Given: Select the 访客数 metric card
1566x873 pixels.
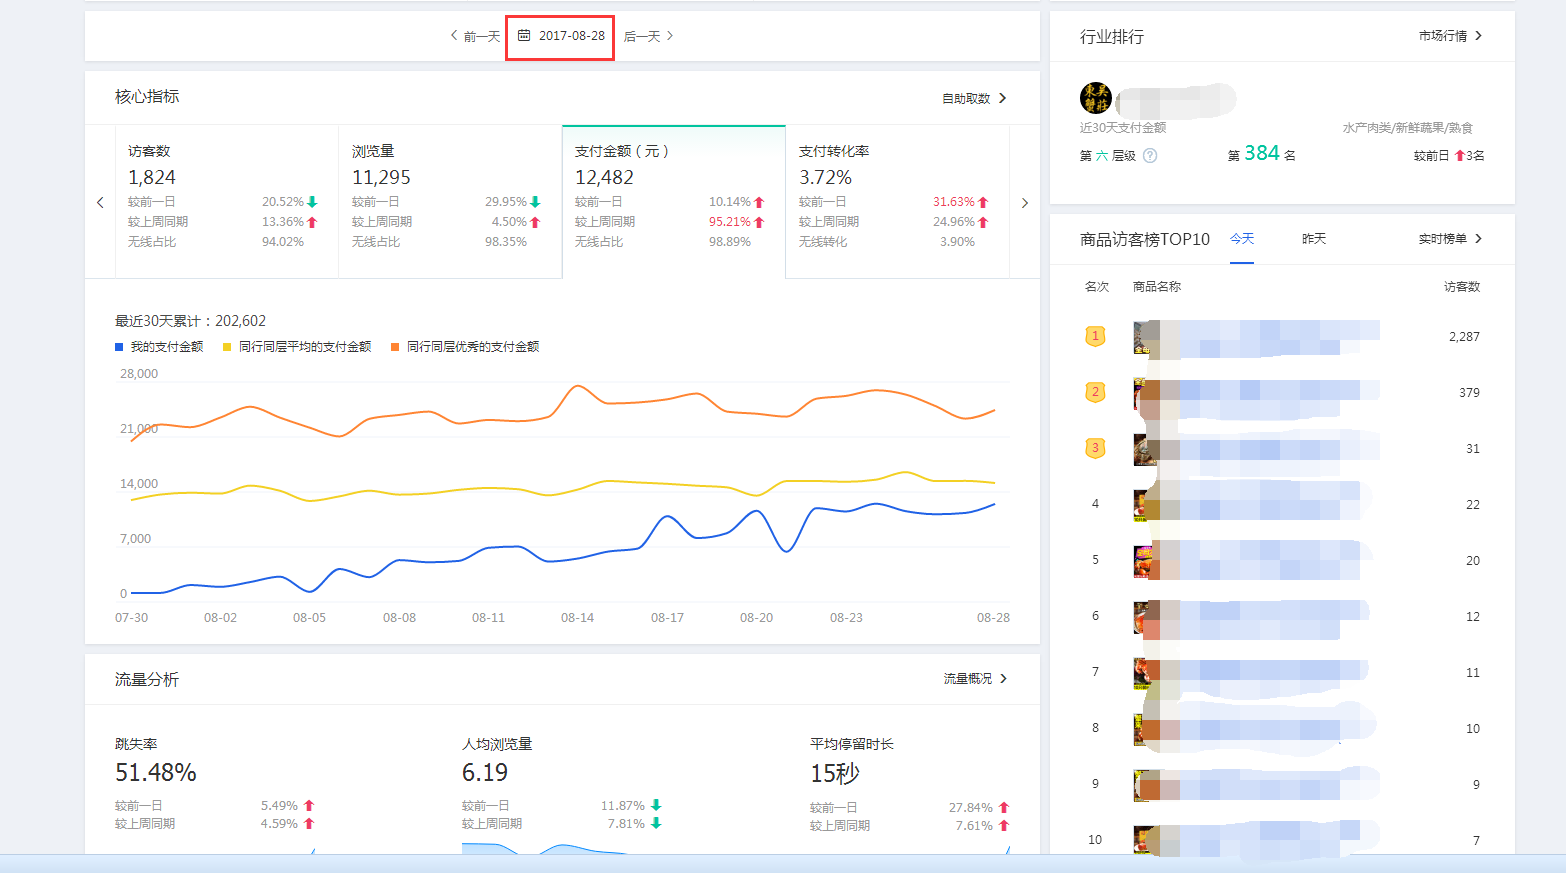Looking at the screenshot, I should click(x=227, y=197).
